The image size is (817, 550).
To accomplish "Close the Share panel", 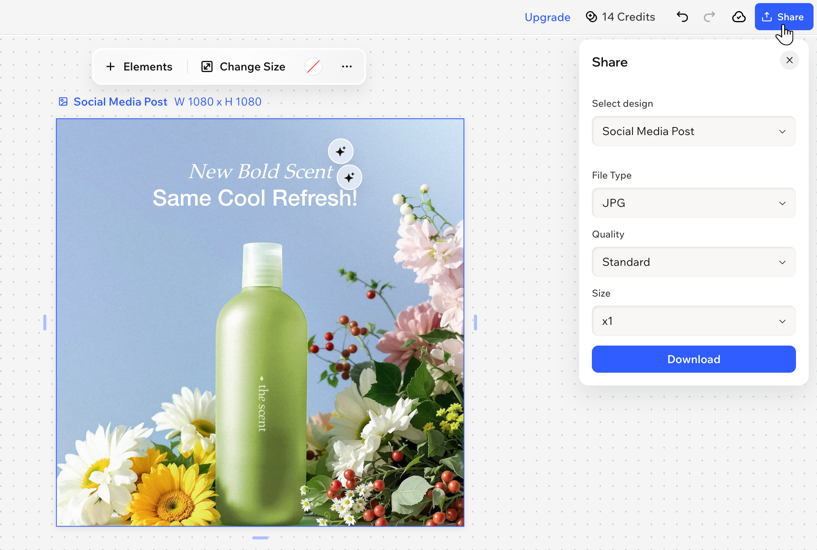I will (789, 60).
